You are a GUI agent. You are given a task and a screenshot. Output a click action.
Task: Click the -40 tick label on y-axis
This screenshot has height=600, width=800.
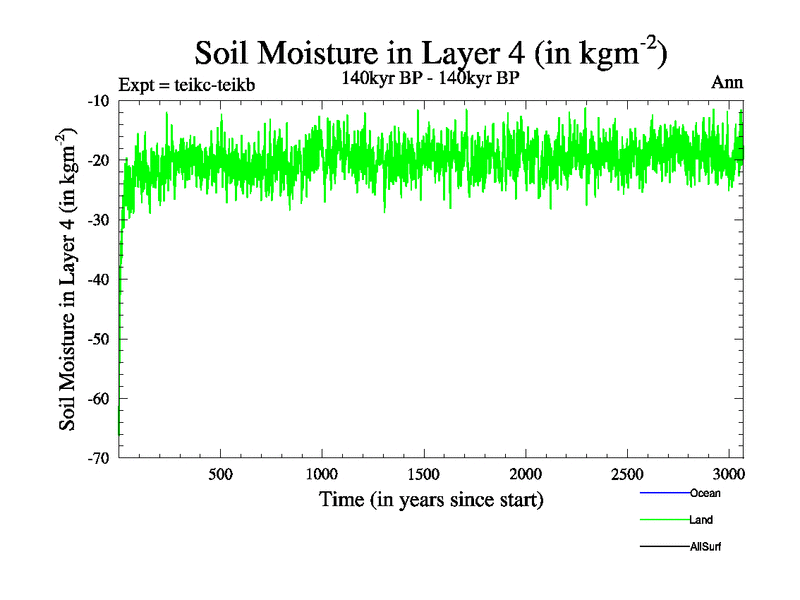[98, 279]
